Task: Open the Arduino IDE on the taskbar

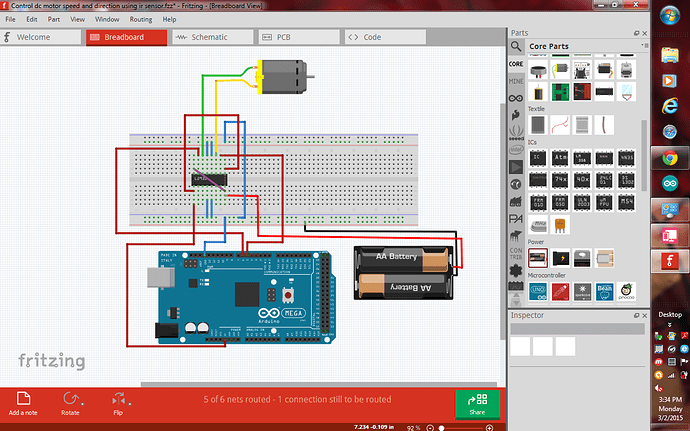Action: click(670, 184)
